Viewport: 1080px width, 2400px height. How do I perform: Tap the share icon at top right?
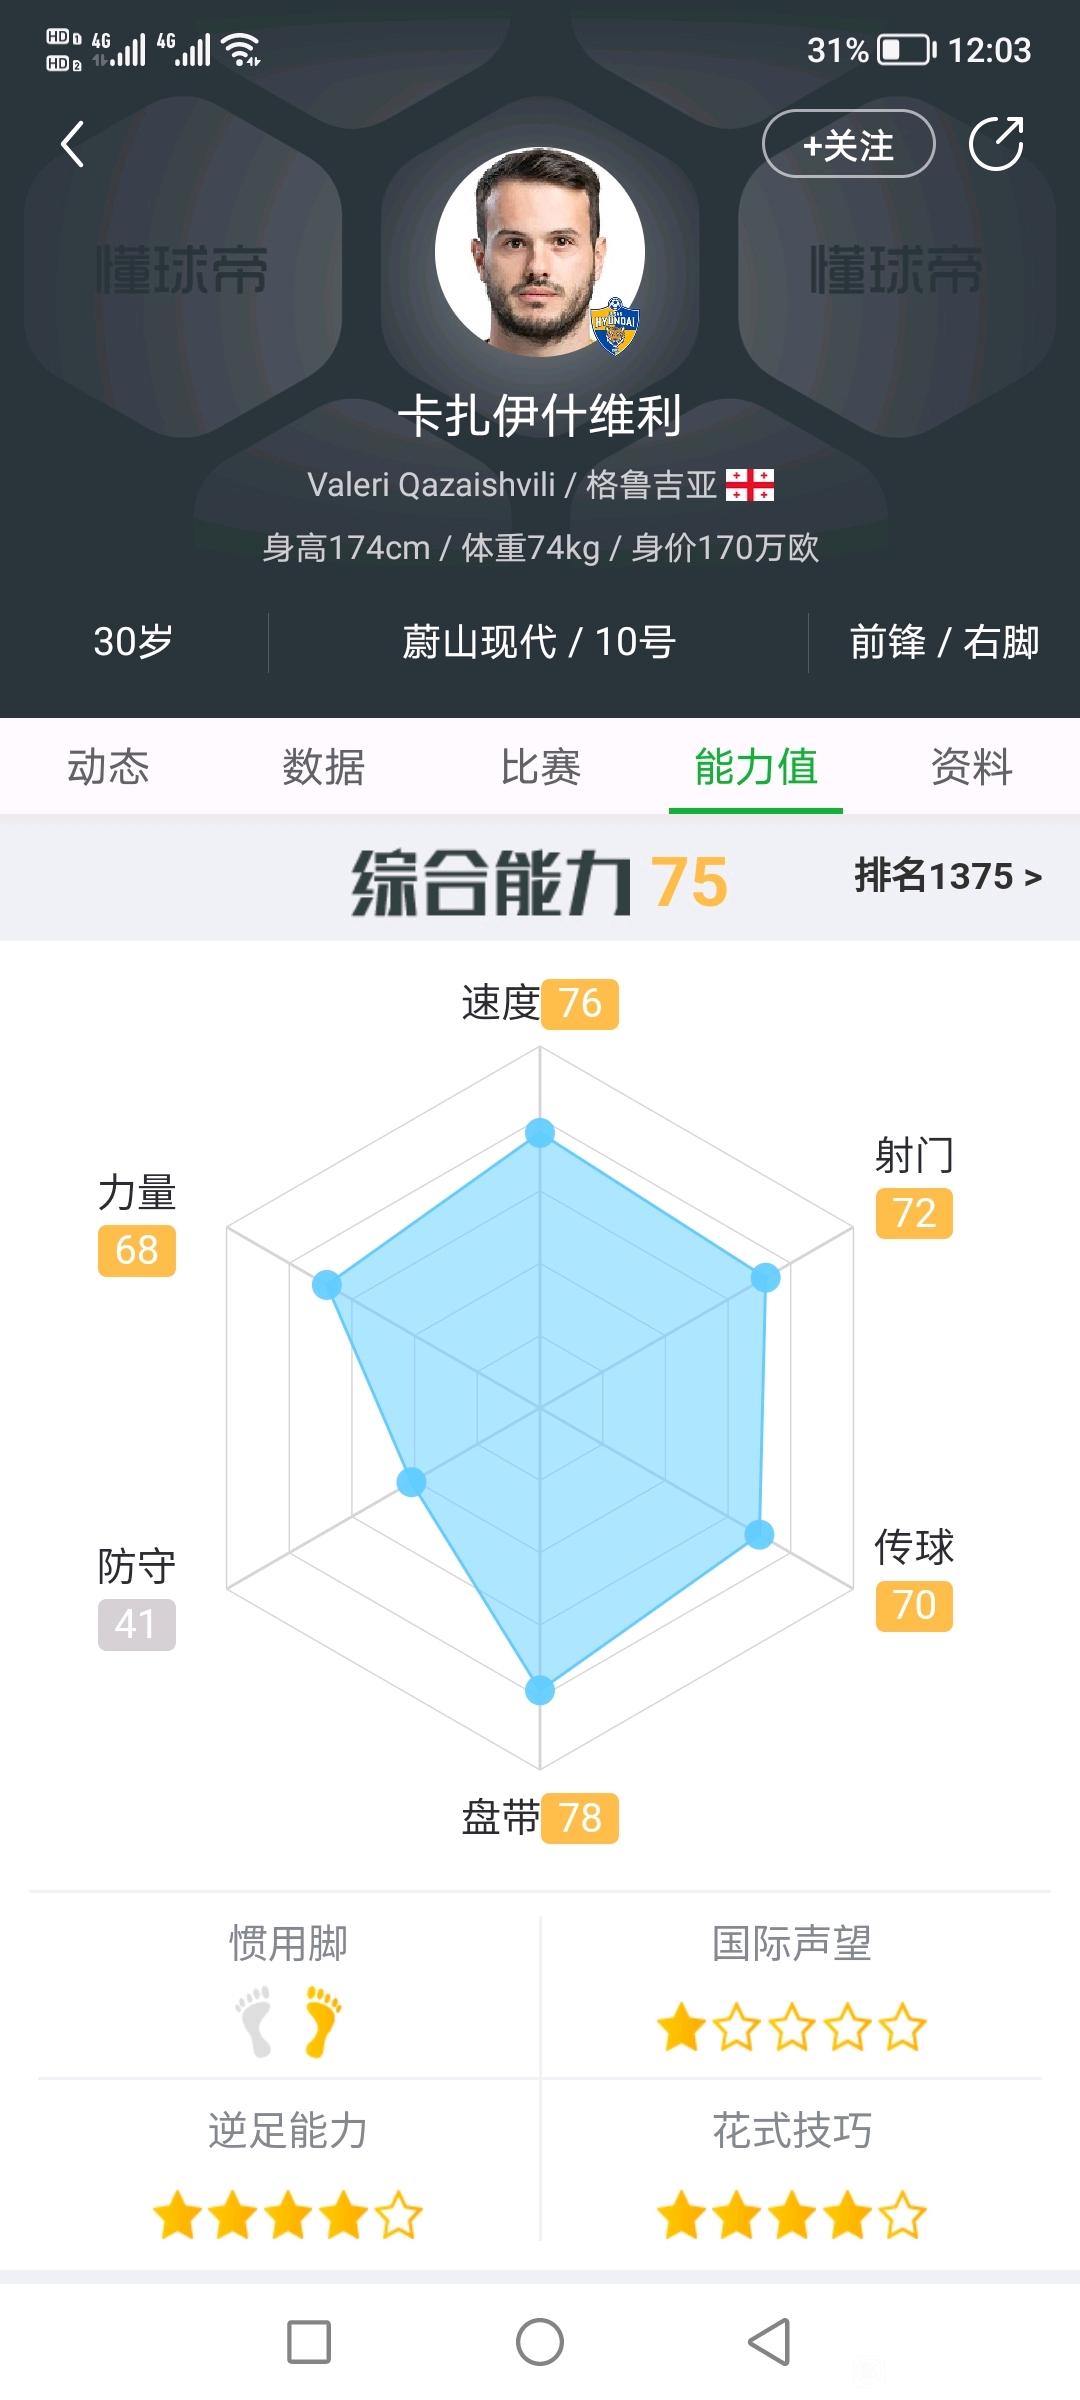pos(997,144)
